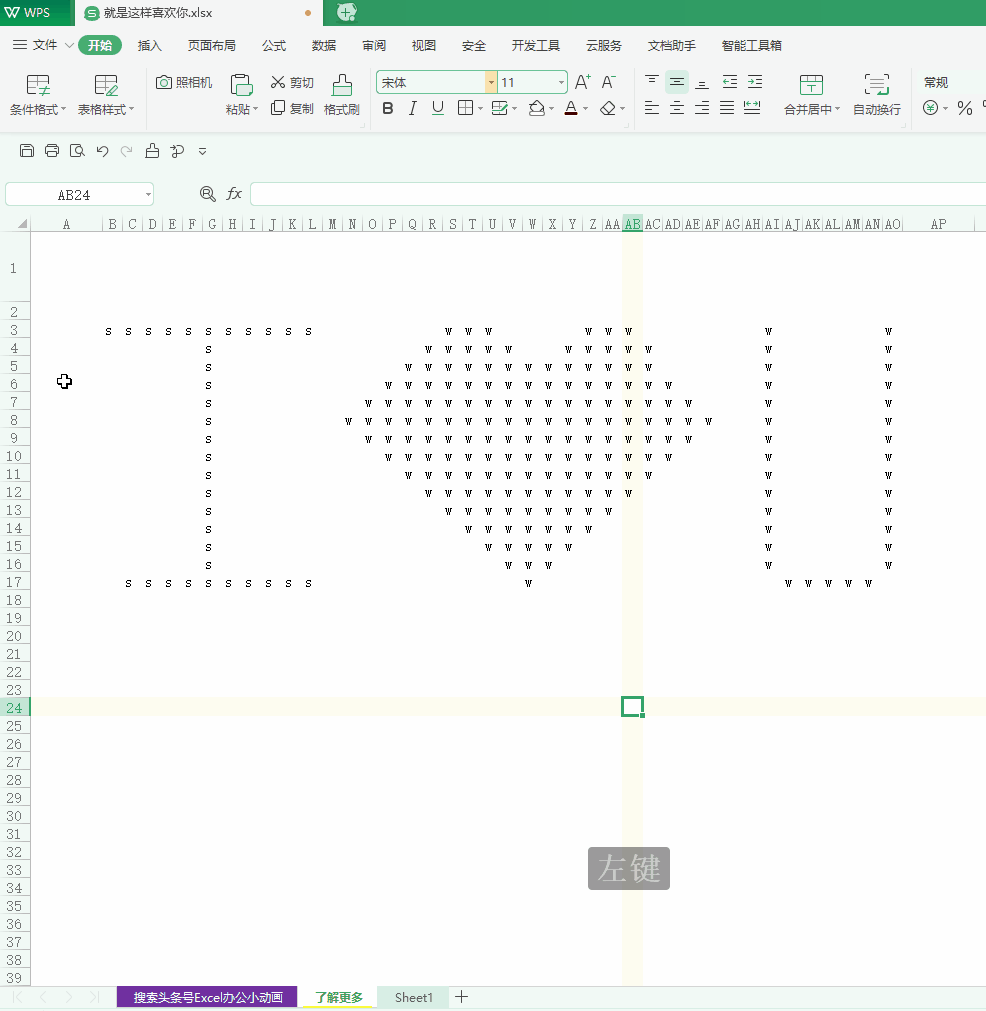Click the fx insert function icon

[x=234, y=193]
